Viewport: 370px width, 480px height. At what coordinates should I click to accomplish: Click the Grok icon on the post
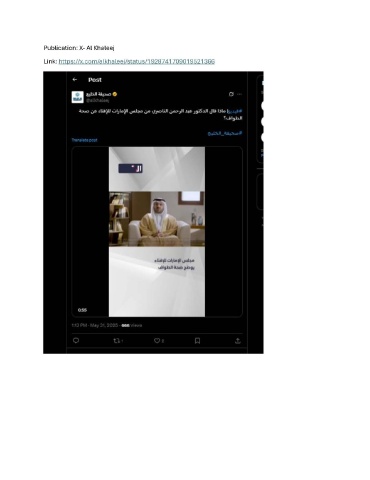[x=231, y=94]
